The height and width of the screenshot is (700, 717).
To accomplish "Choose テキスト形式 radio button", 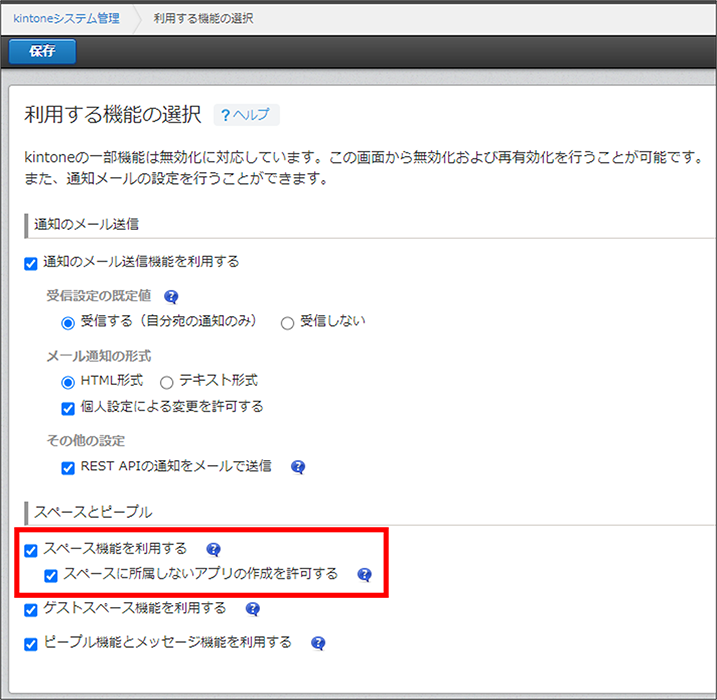I will pos(166,382).
